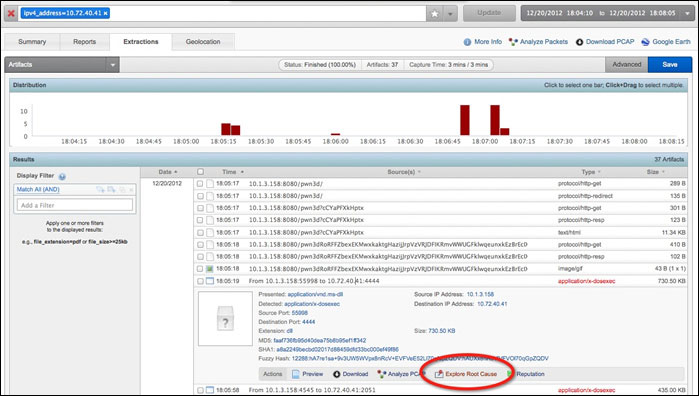Check the image/gif row checkbox

coord(200,269)
